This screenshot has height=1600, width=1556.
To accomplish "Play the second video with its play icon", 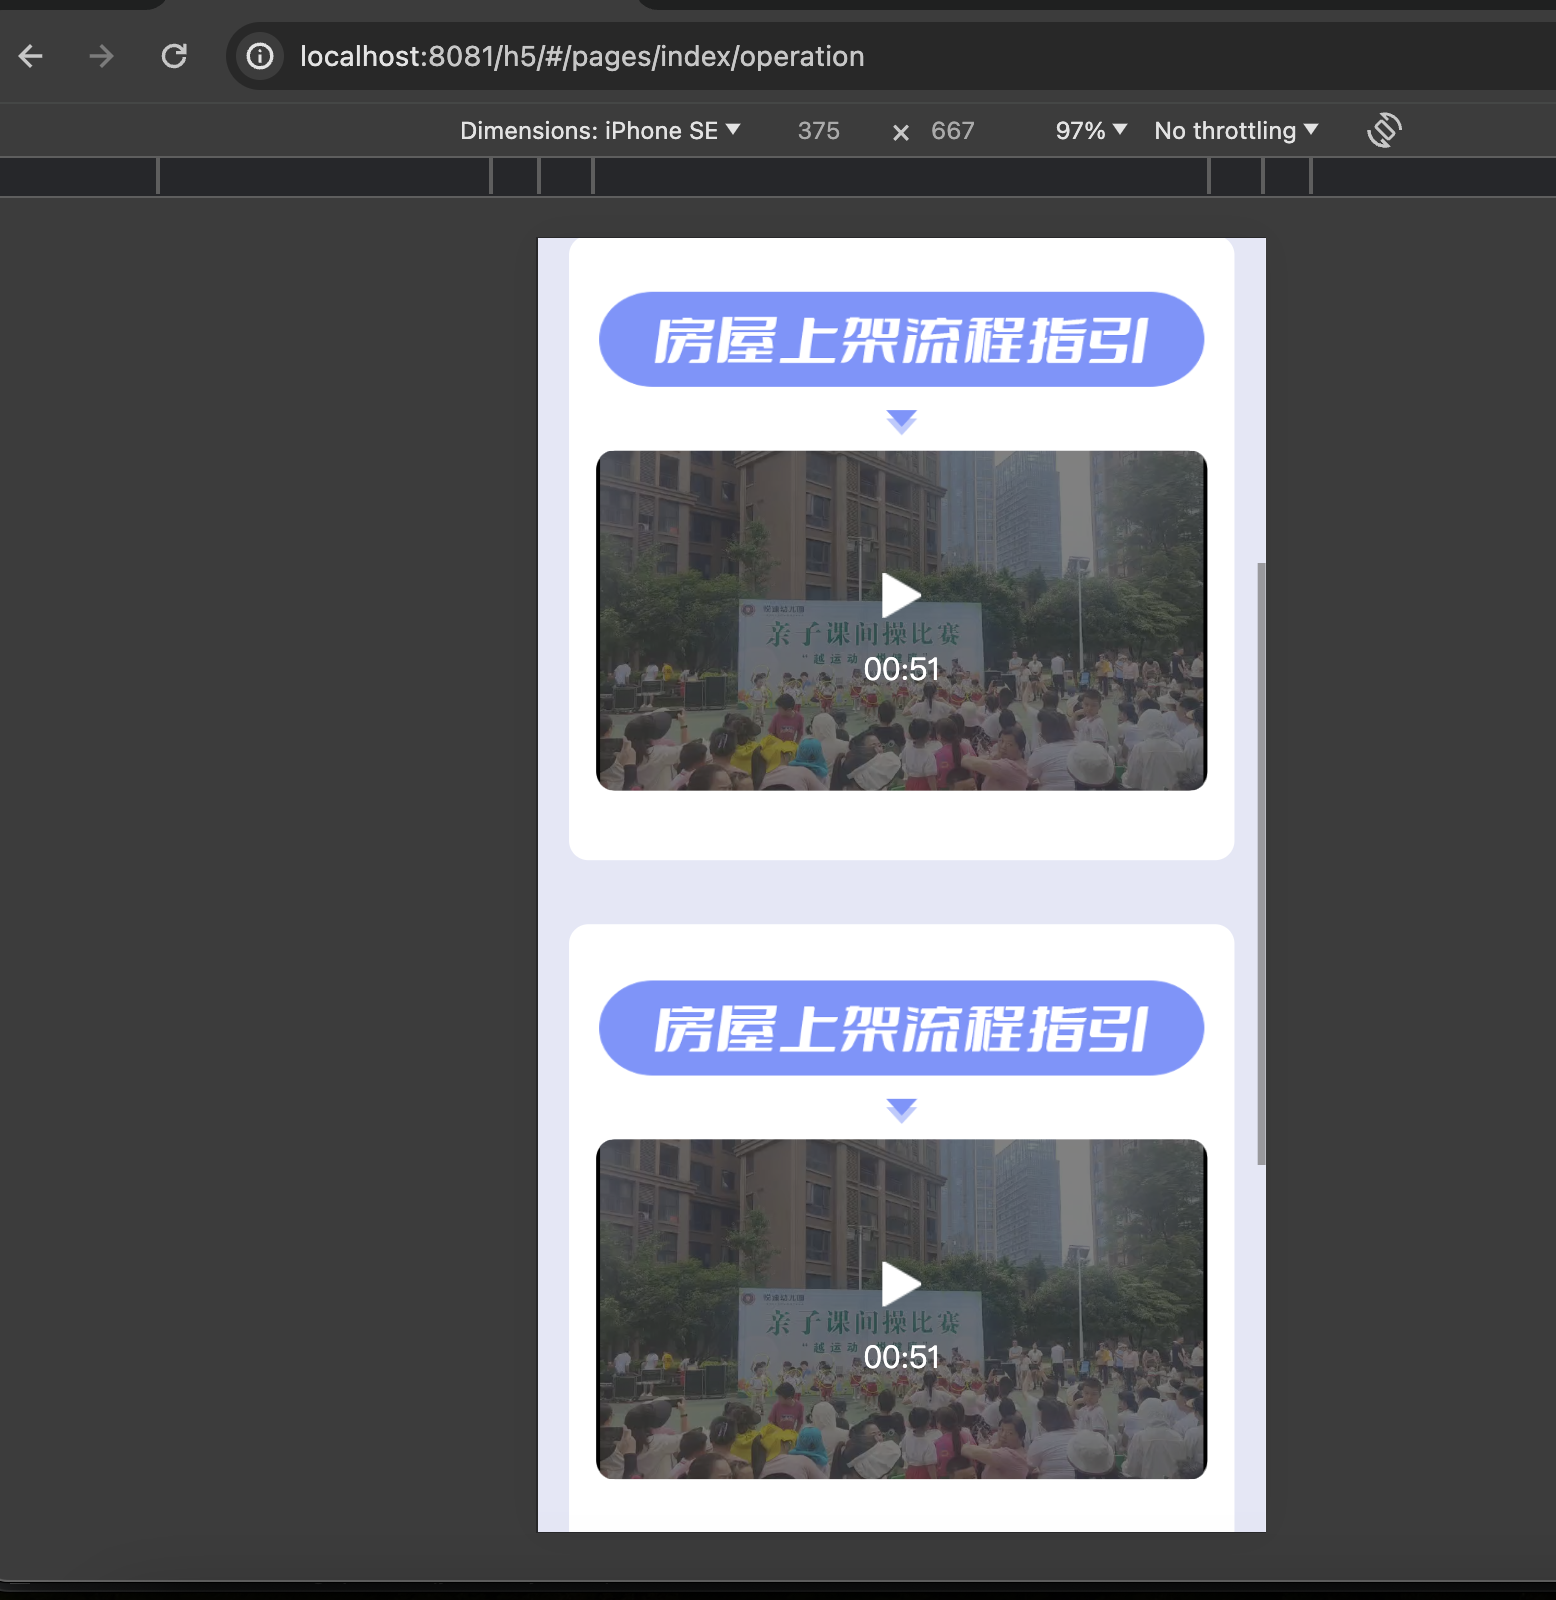I will (901, 1284).
